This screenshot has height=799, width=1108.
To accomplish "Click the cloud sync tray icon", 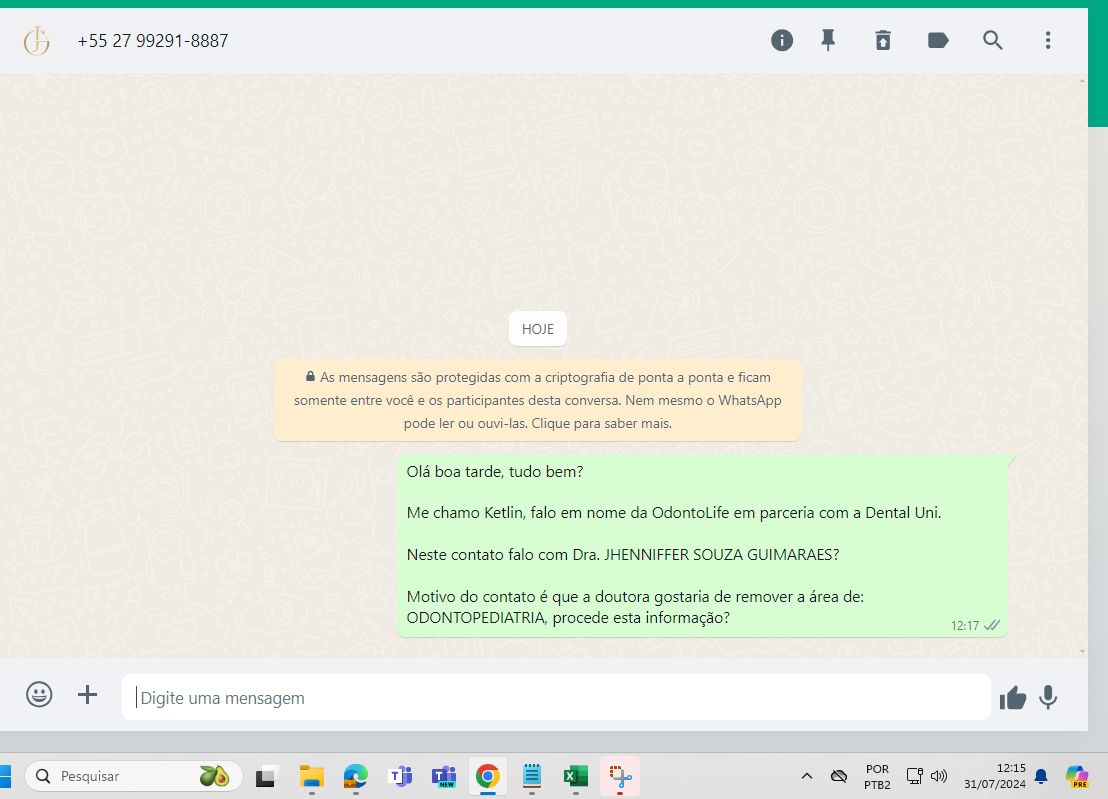I will pyautogui.click(x=839, y=776).
